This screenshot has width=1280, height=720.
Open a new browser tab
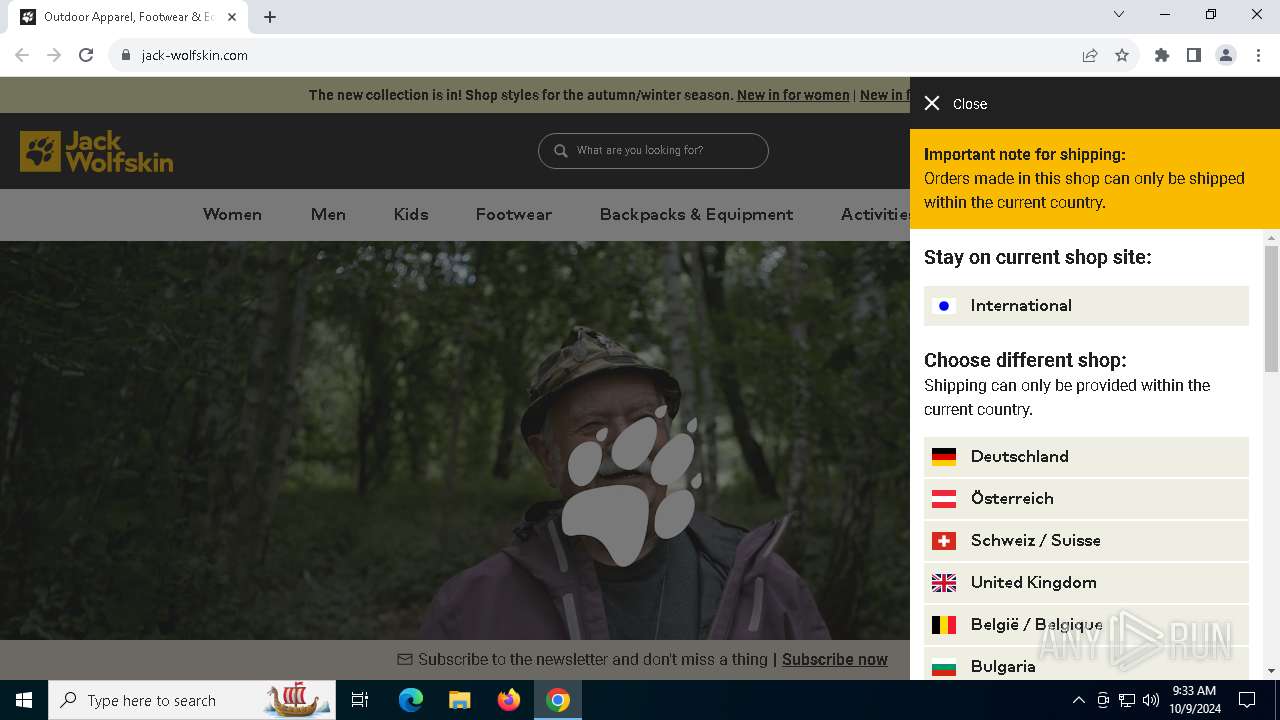pos(270,17)
